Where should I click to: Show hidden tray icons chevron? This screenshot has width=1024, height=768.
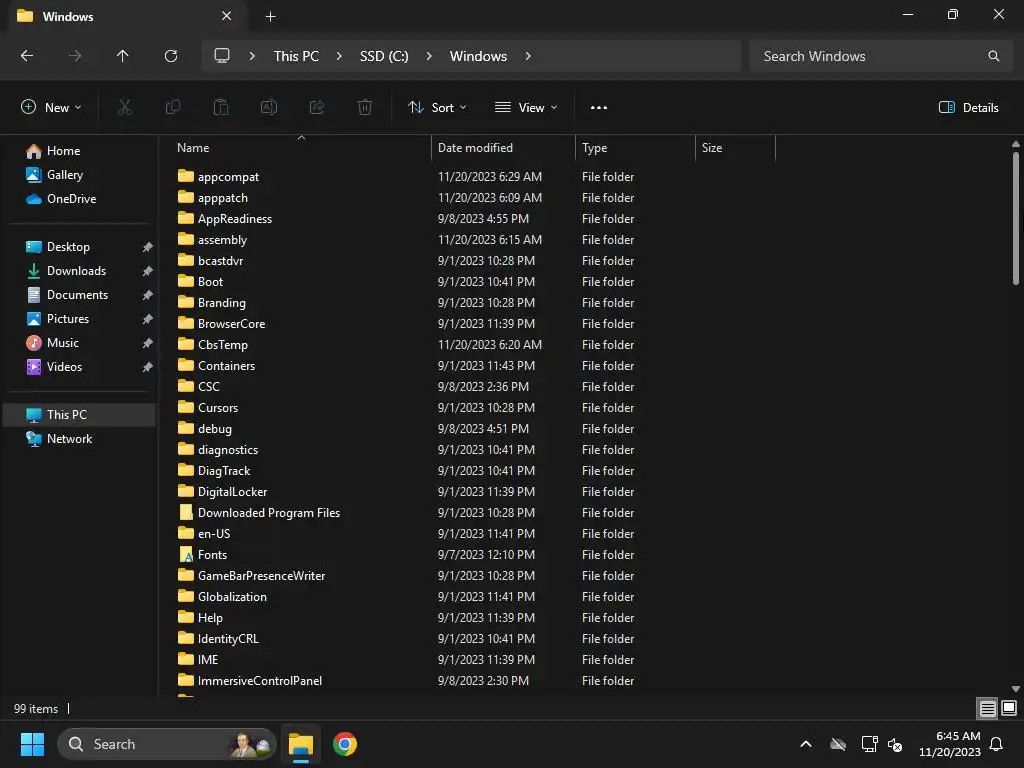pyautogui.click(x=806, y=744)
